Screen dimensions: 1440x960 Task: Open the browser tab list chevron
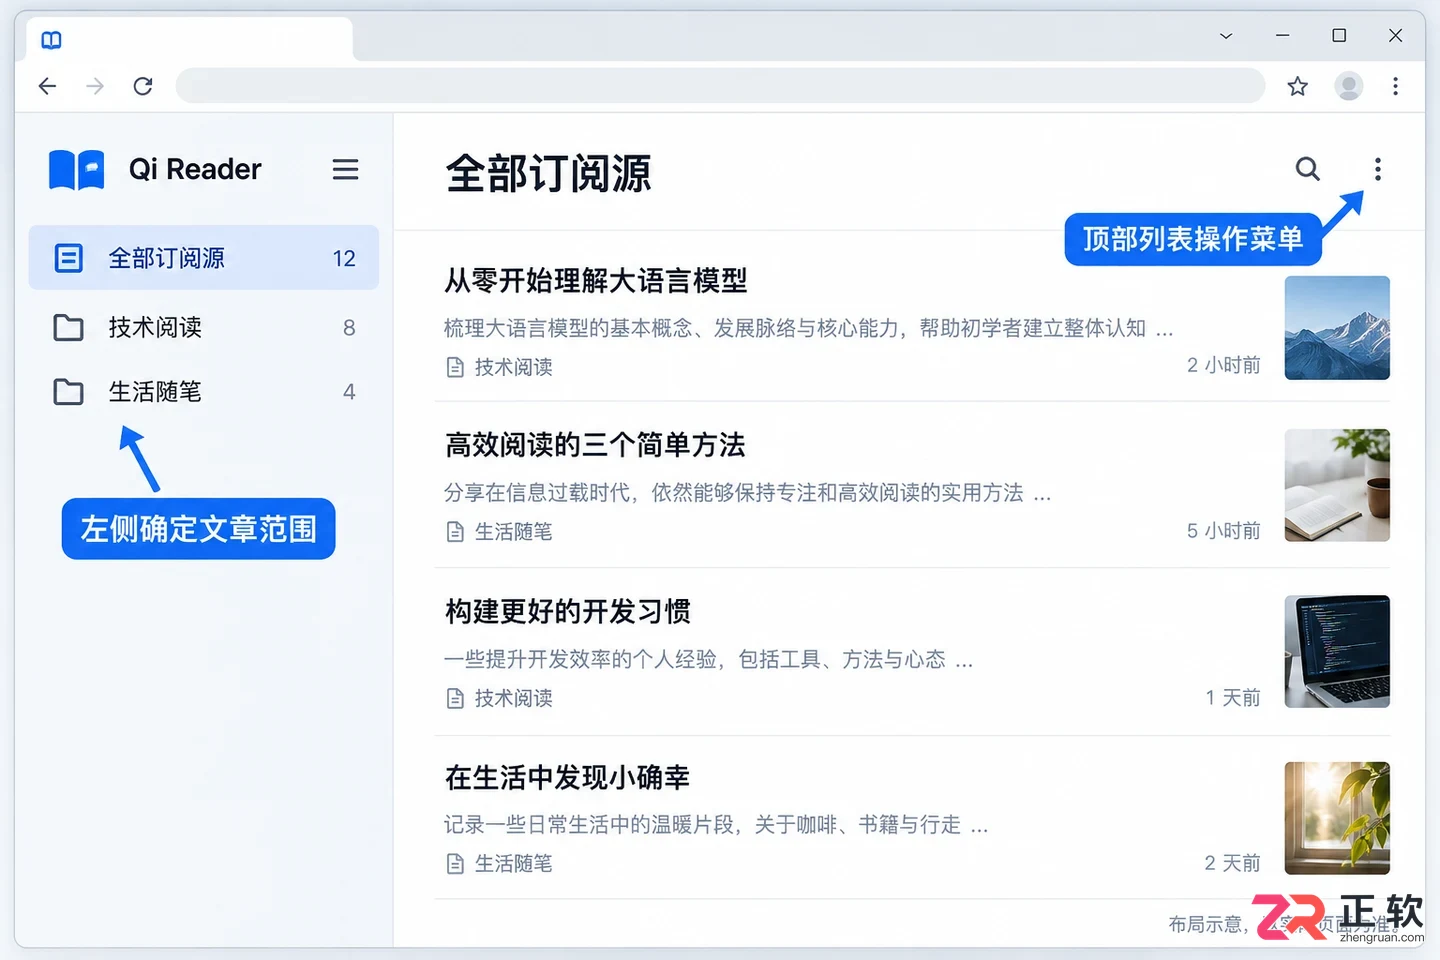pyautogui.click(x=1225, y=36)
